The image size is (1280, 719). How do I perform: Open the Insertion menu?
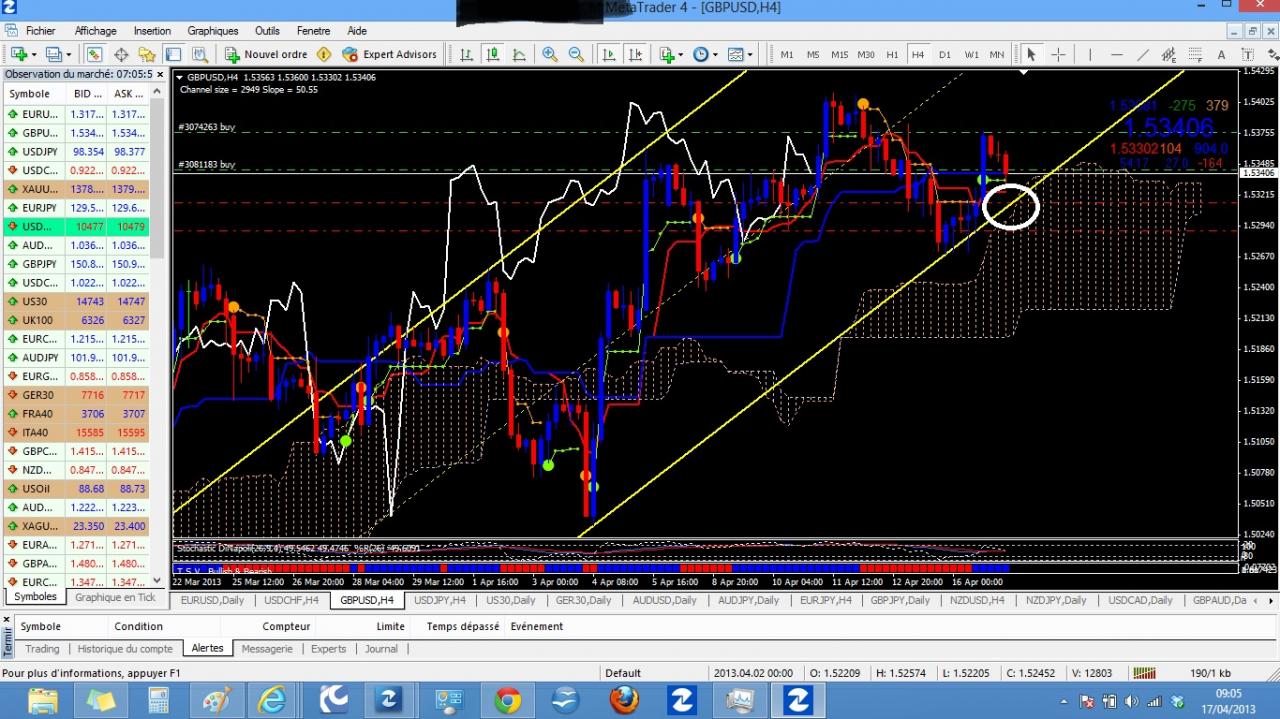tap(152, 31)
